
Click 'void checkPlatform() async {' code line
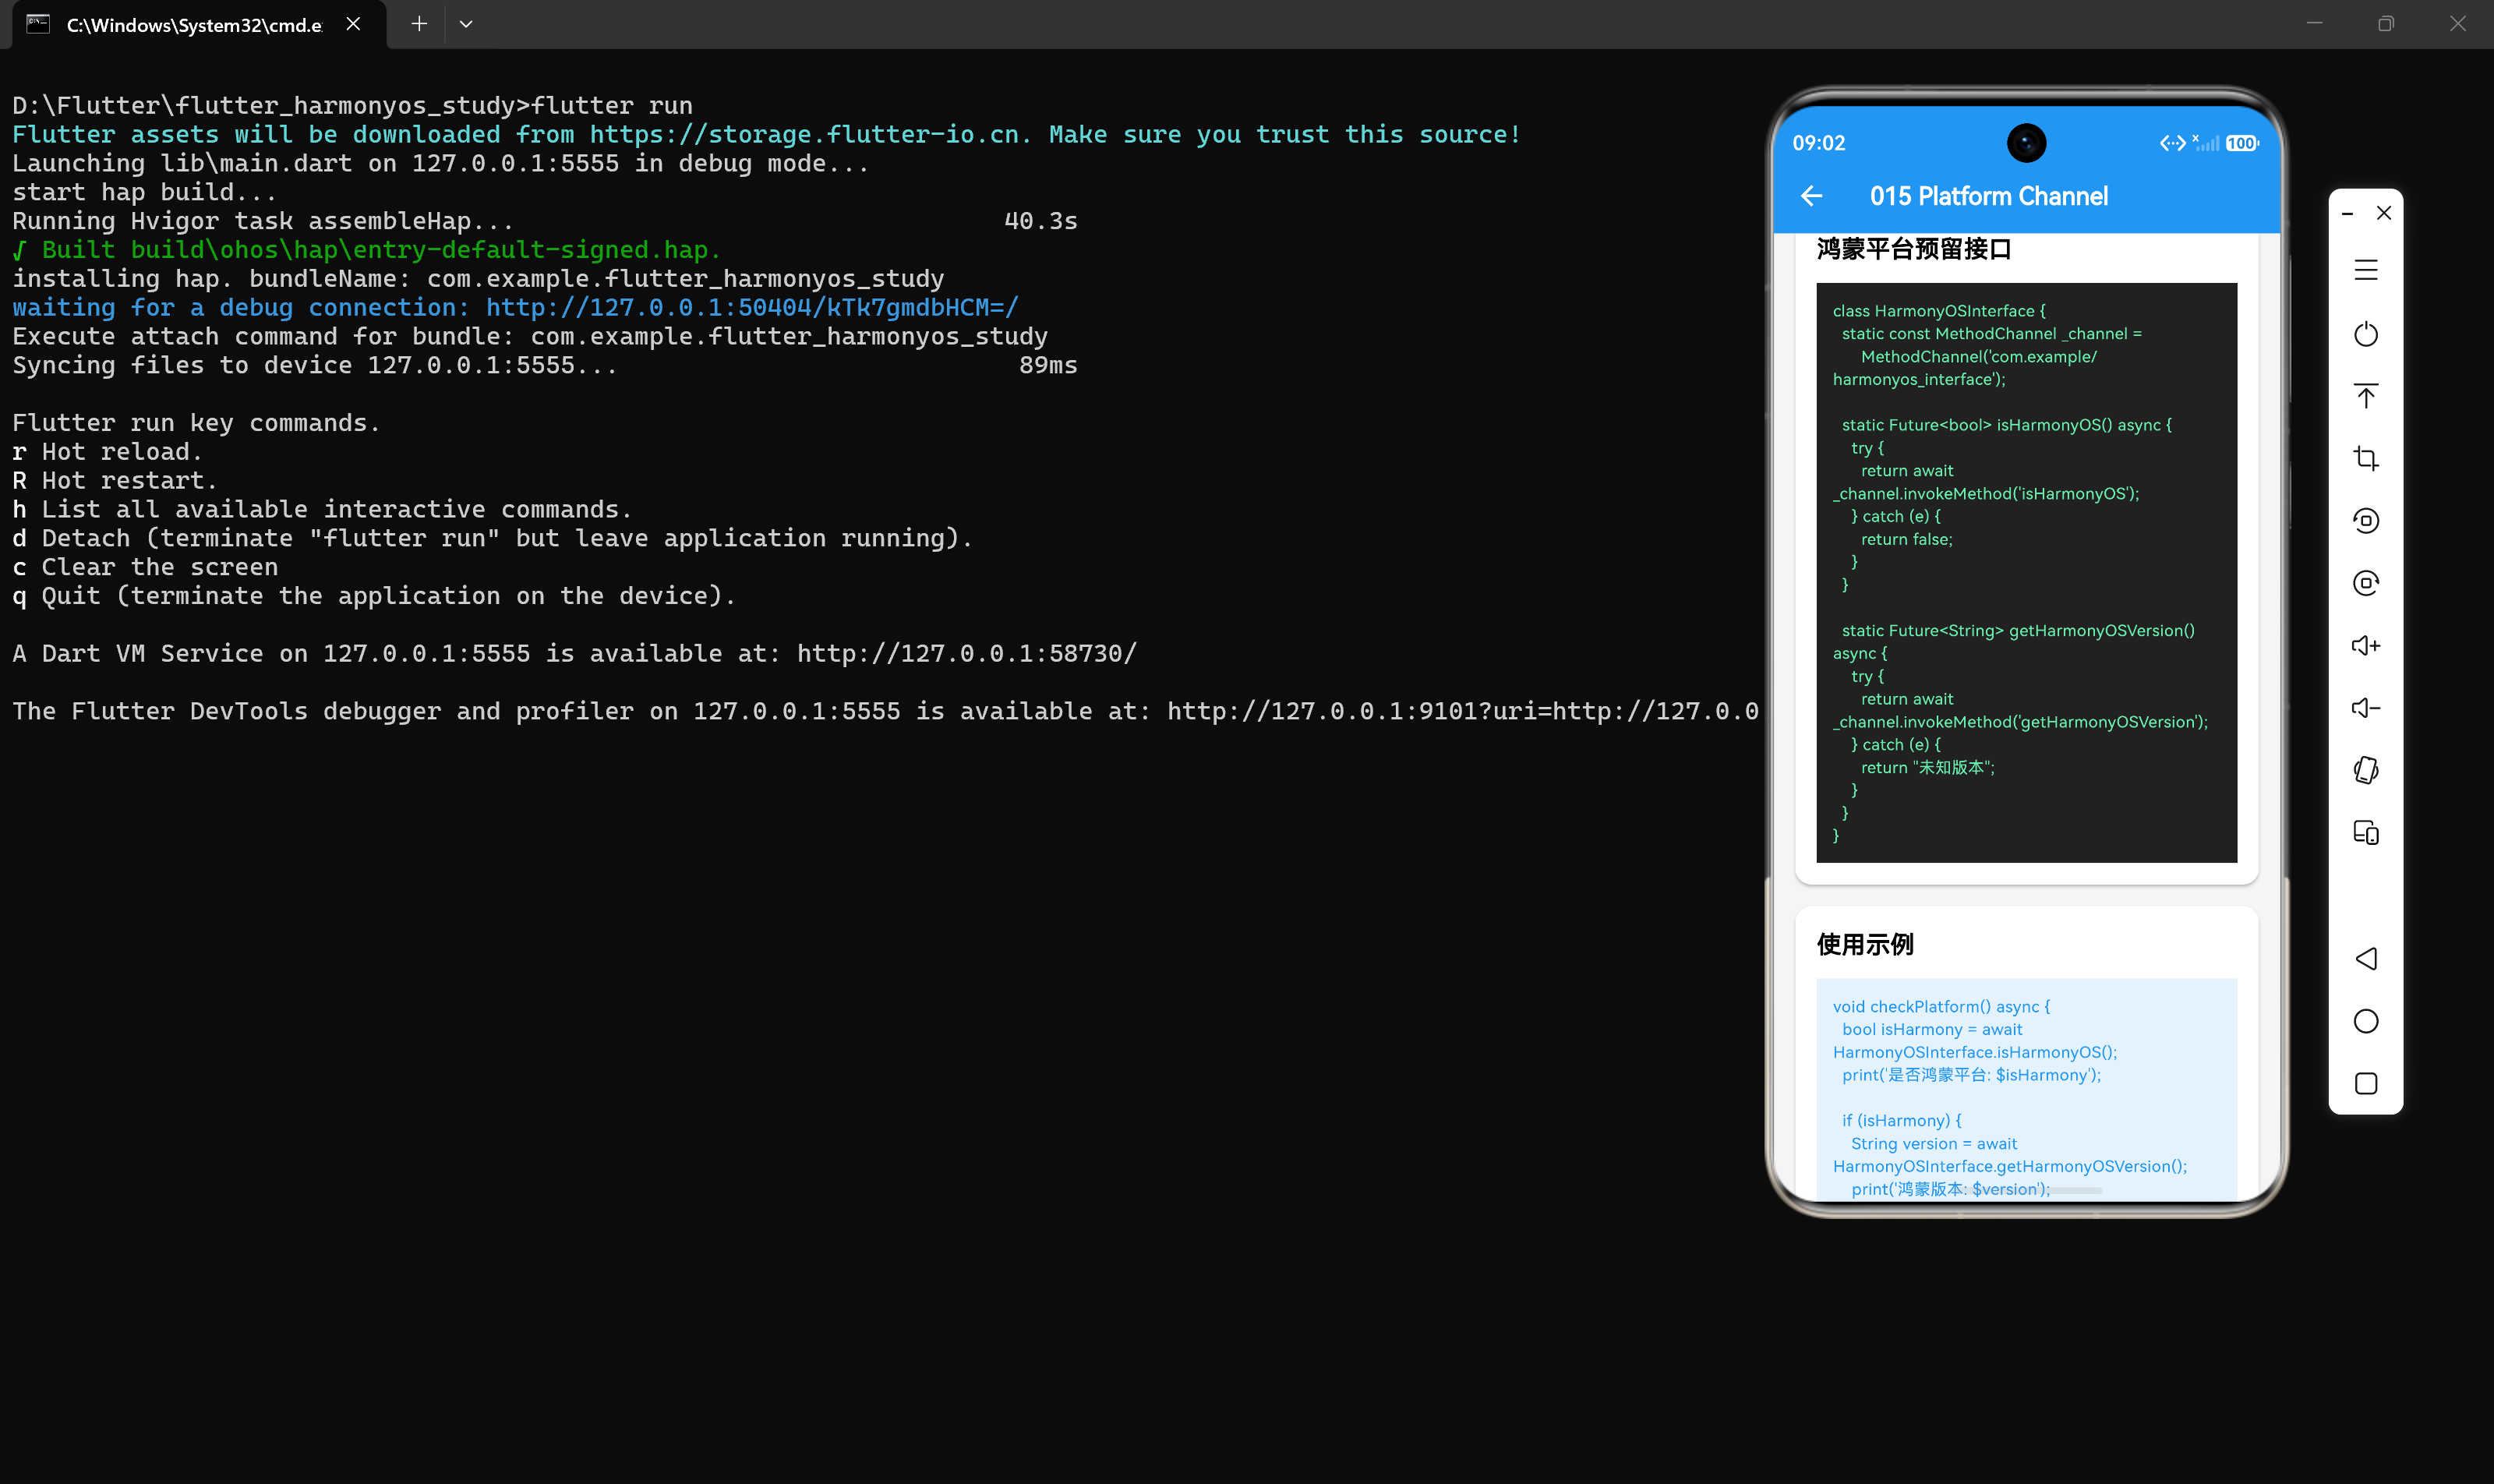click(x=1940, y=1006)
